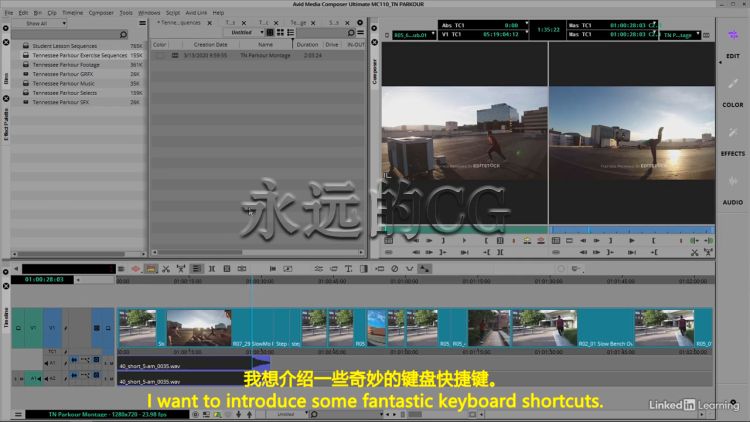This screenshot has width=750, height=422.
Task: Select the Extract/Splice-In yellow segment tool
Action: coord(151,269)
